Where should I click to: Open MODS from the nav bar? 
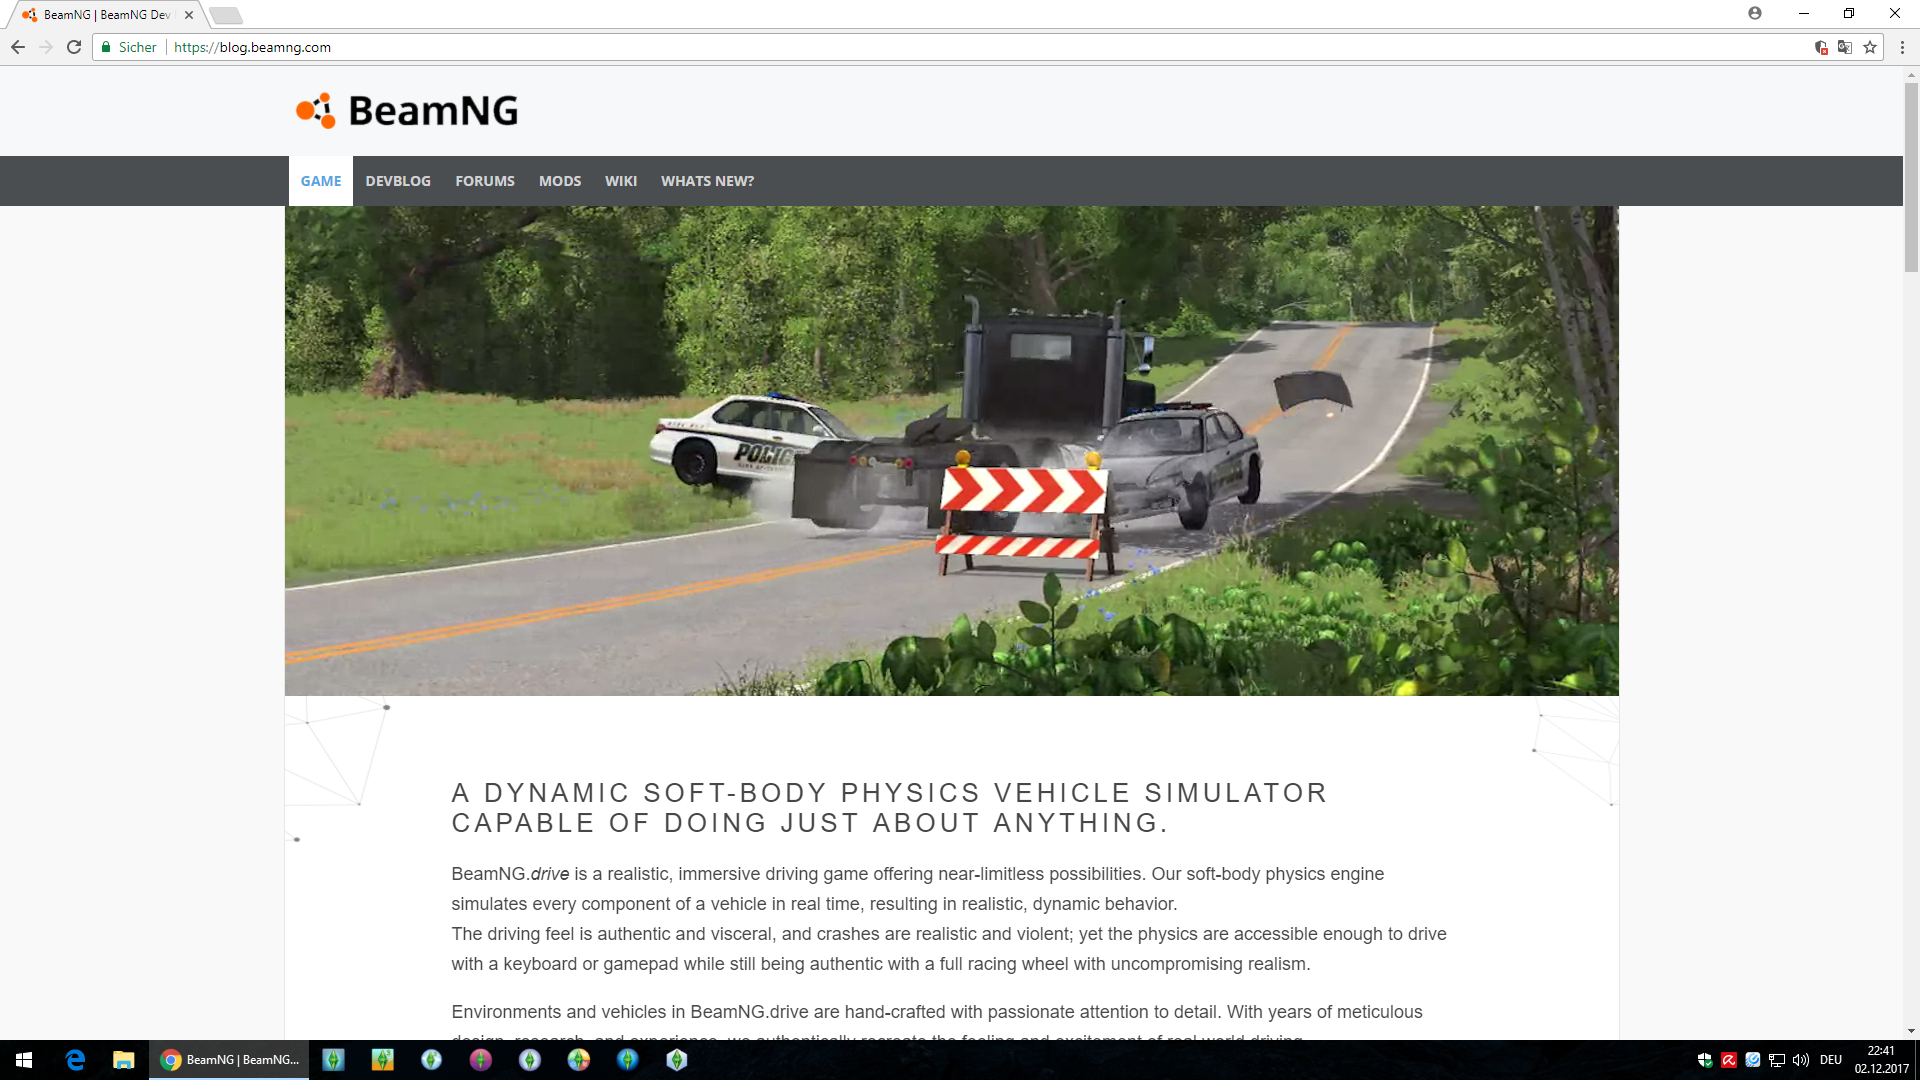pos(560,181)
